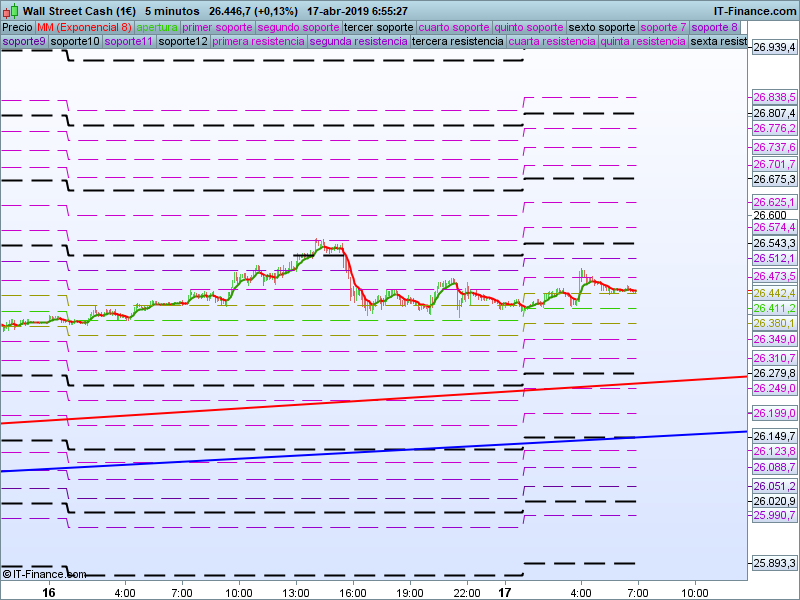Click the sexto soporte indicator label
Image resolution: width=800 pixels, height=600 pixels.
point(602,27)
